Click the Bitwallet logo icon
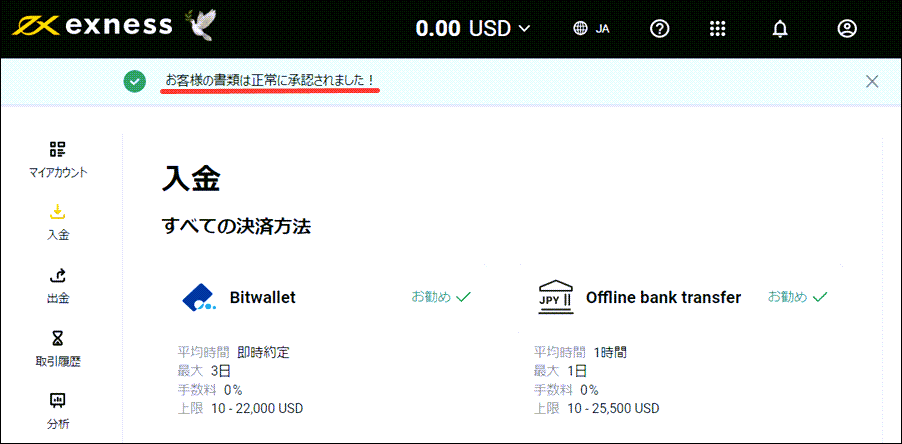Image resolution: width=902 pixels, height=444 pixels. coord(200,298)
